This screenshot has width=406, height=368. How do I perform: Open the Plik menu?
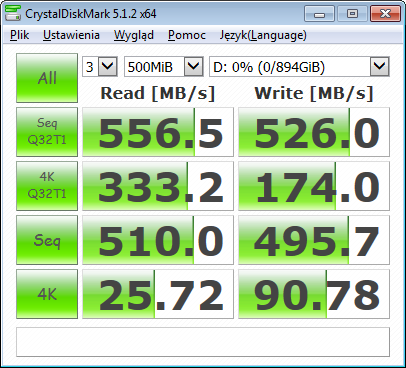[x=20, y=35]
